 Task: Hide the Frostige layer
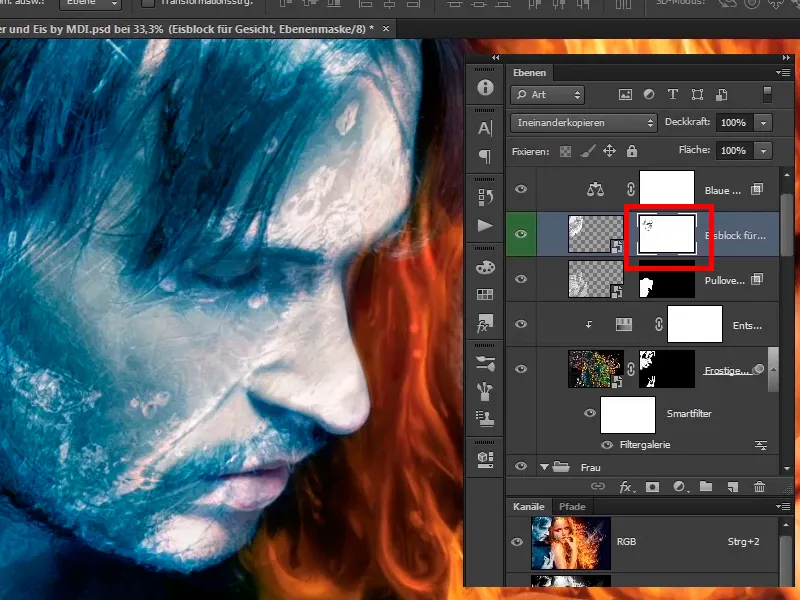pos(521,369)
